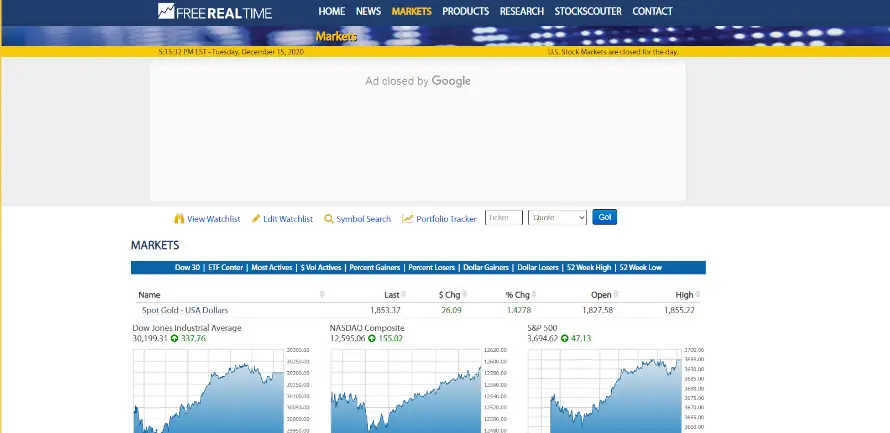Click Spot Gold high value 1,855.22
The height and width of the screenshot is (433, 890).
pyautogui.click(x=679, y=310)
